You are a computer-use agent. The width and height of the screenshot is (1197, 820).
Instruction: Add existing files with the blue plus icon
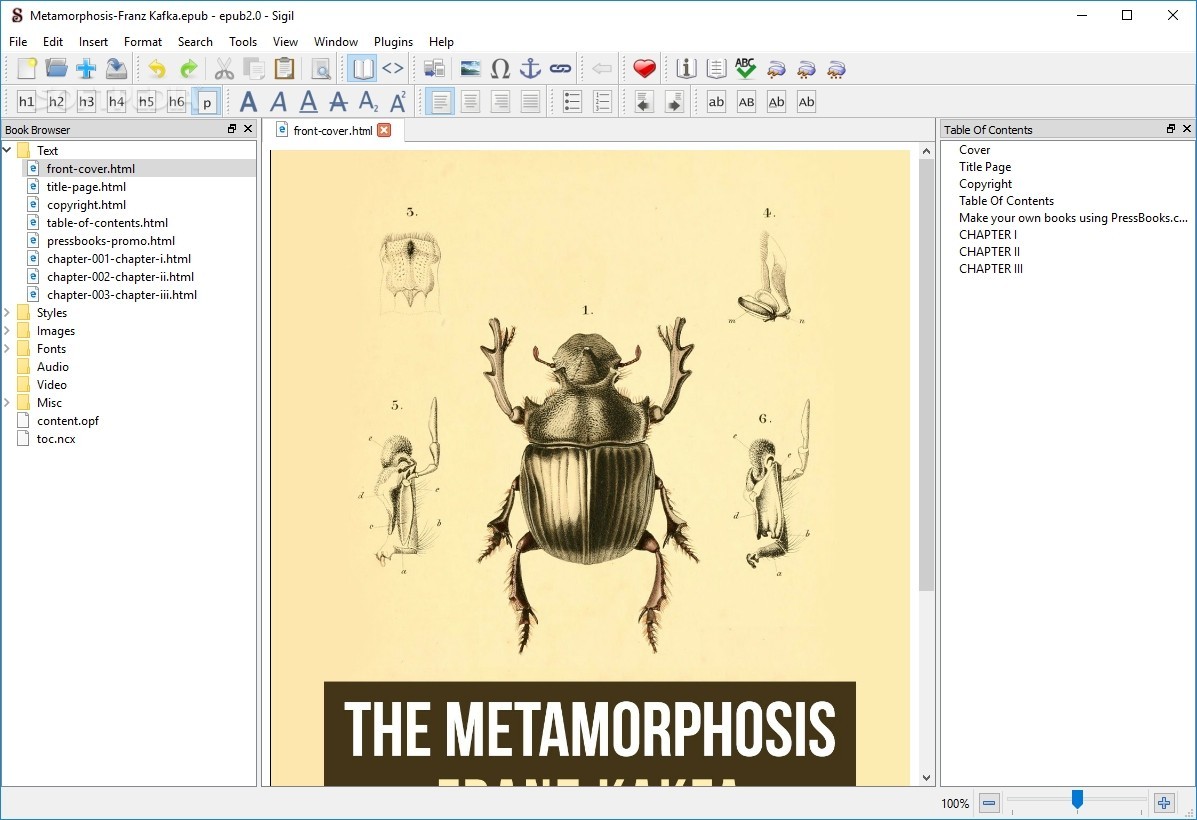coord(86,69)
